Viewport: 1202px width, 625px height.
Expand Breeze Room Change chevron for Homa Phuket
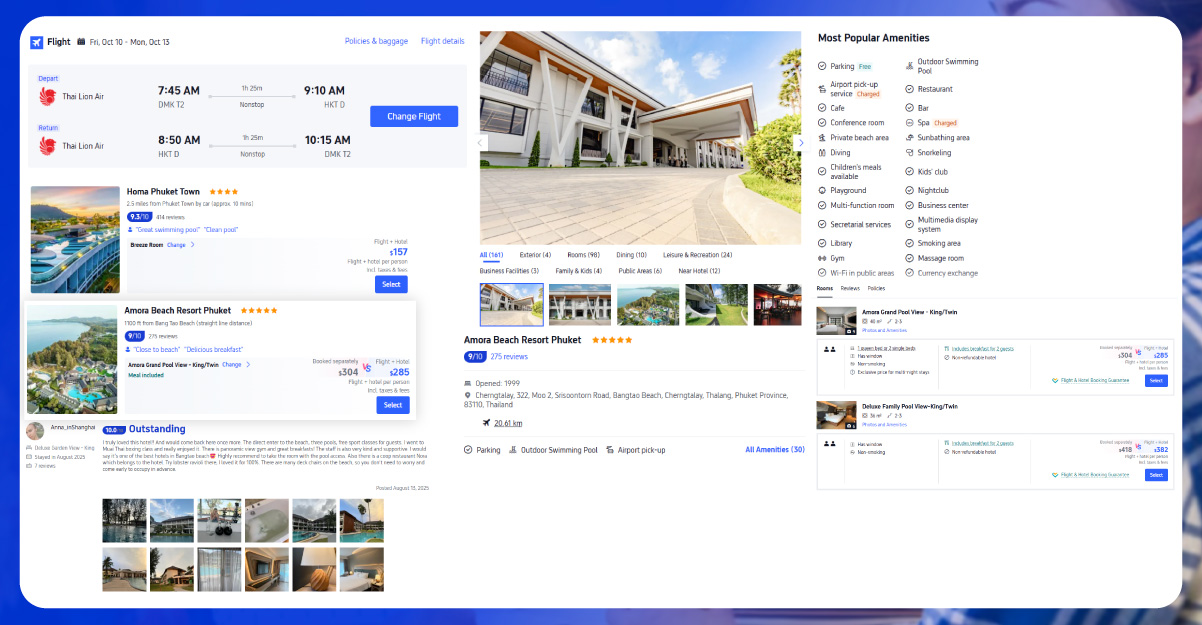(x=193, y=245)
